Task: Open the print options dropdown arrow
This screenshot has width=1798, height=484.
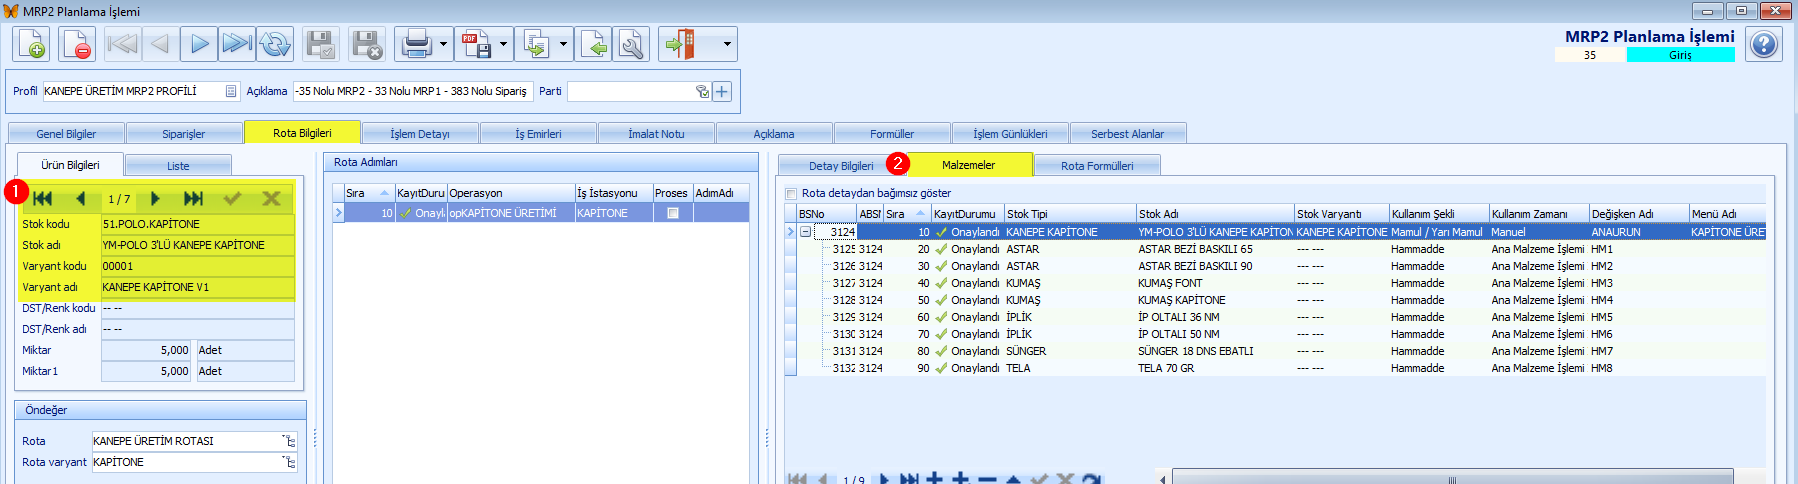Action: click(x=443, y=44)
